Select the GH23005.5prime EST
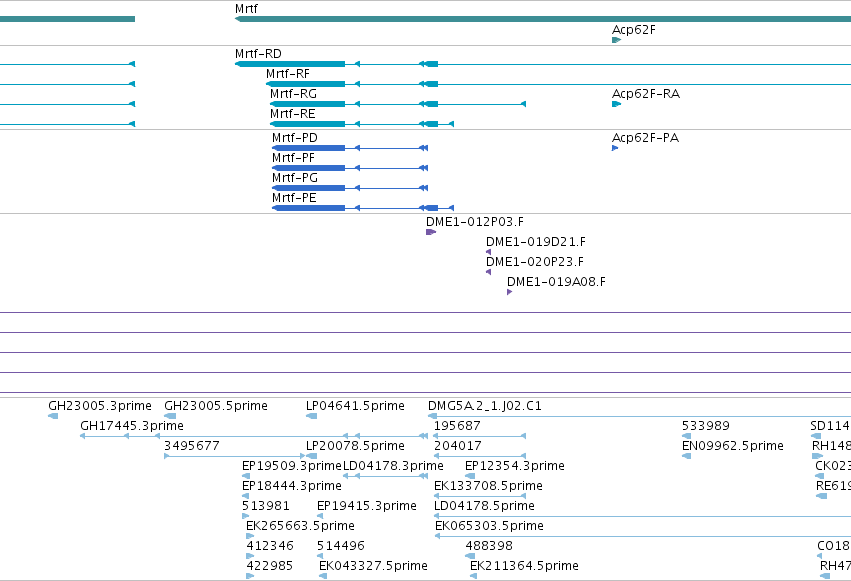851x581 pixels. click(x=170, y=416)
